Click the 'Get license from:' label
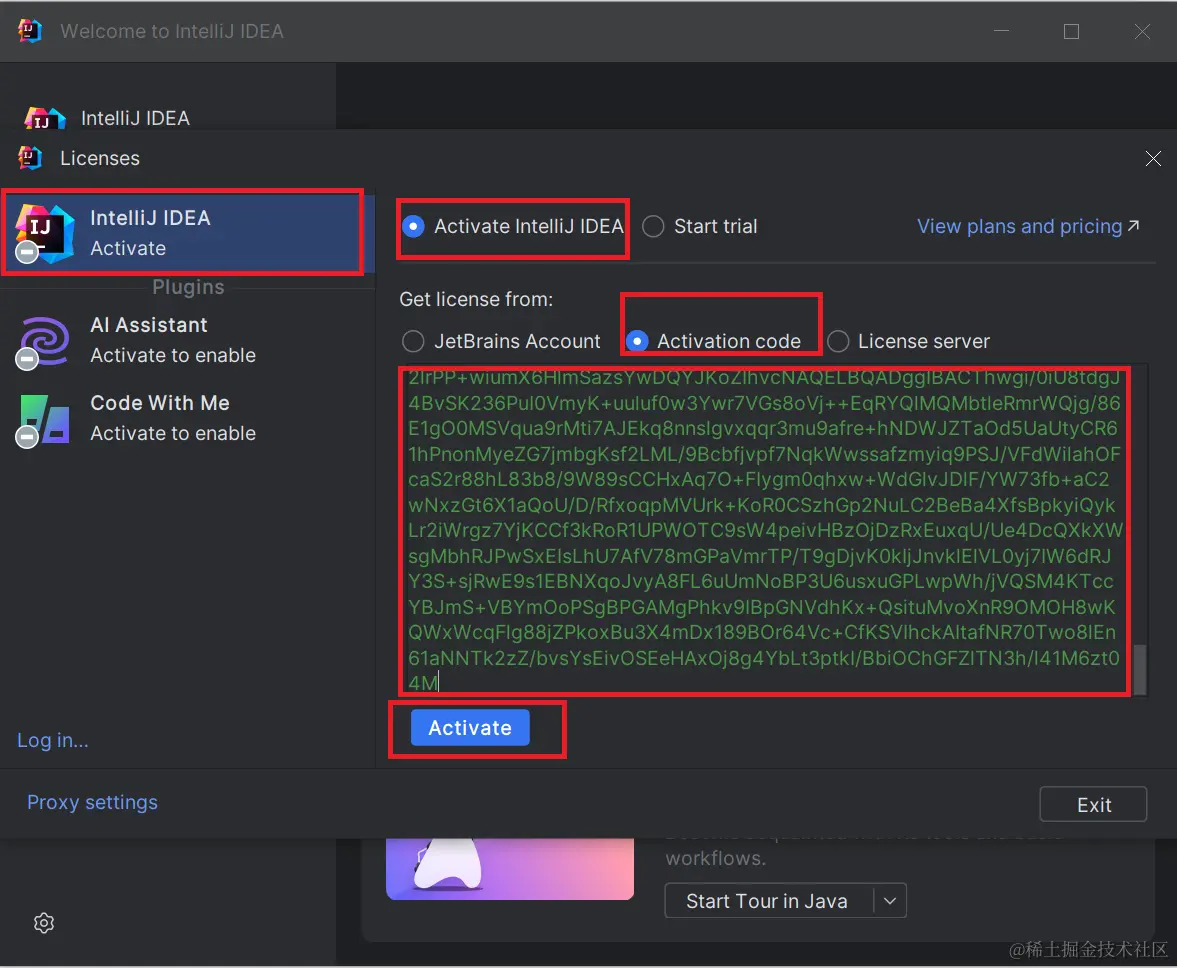Image resolution: width=1177 pixels, height=968 pixels. coord(476,299)
